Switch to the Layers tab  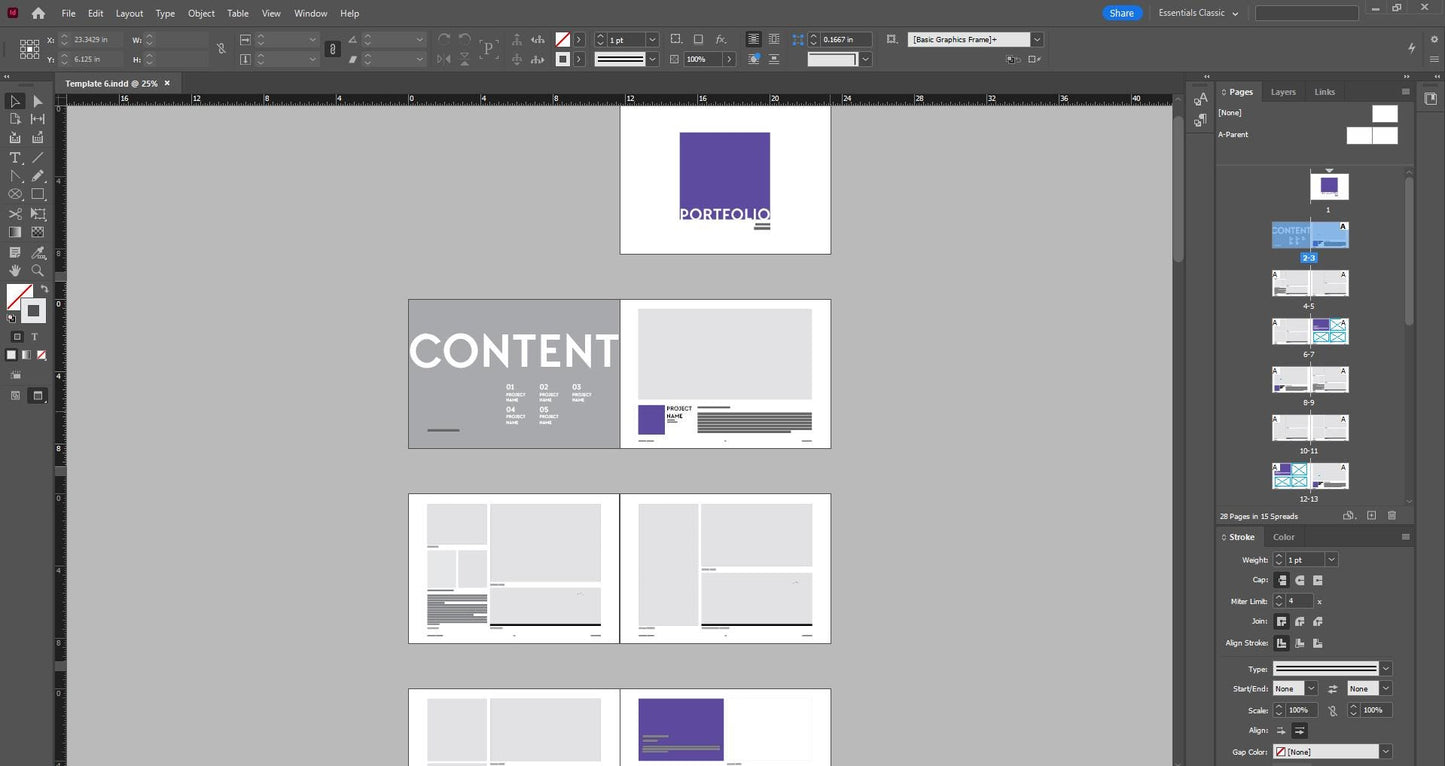coord(1283,92)
